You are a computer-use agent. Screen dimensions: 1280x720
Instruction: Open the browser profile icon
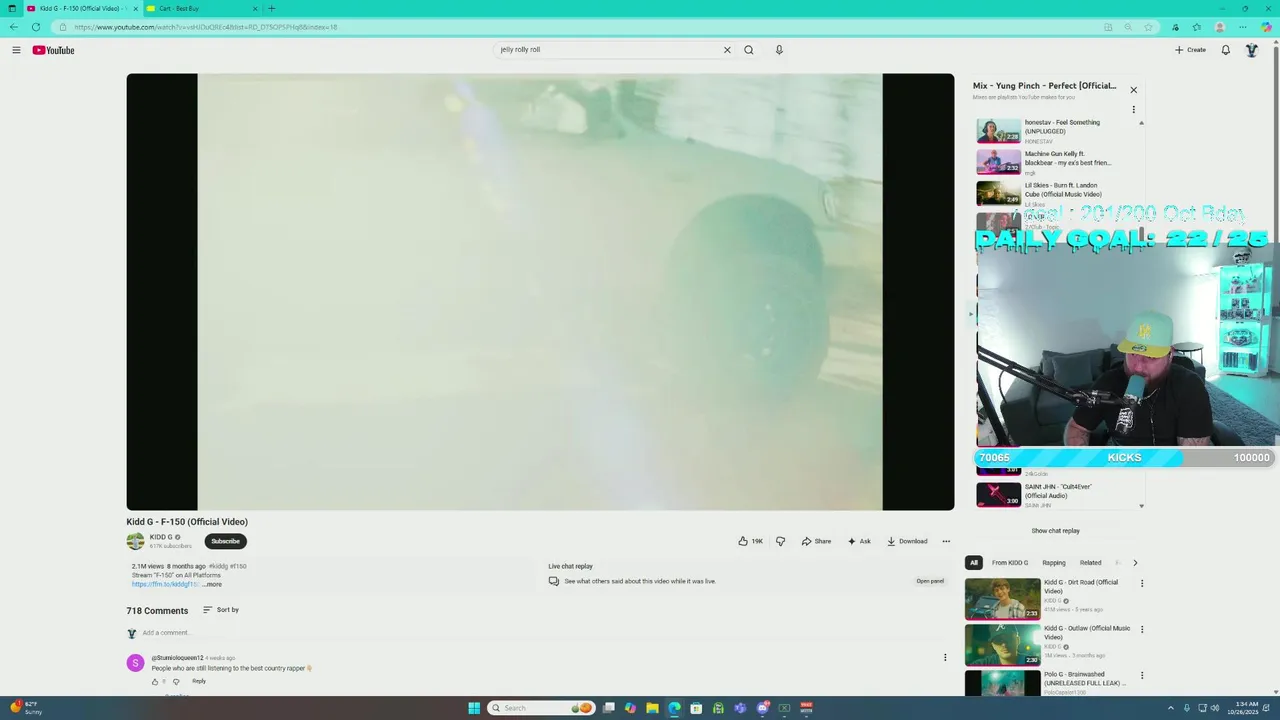coord(1220,27)
